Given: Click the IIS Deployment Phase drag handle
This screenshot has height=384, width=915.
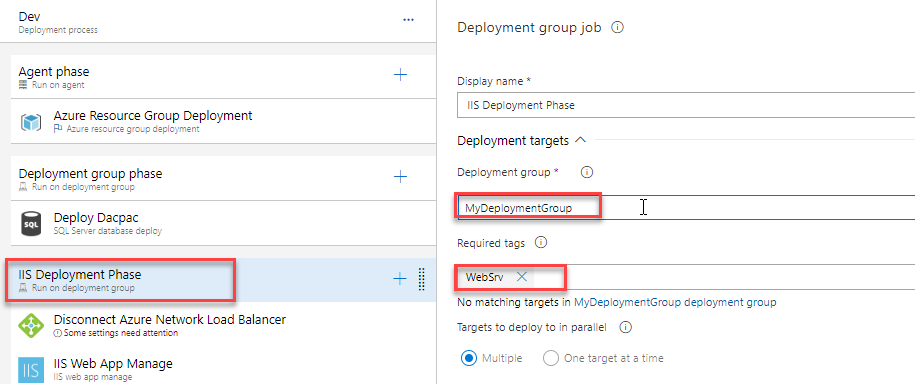Looking at the screenshot, I should tap(422, 280).
